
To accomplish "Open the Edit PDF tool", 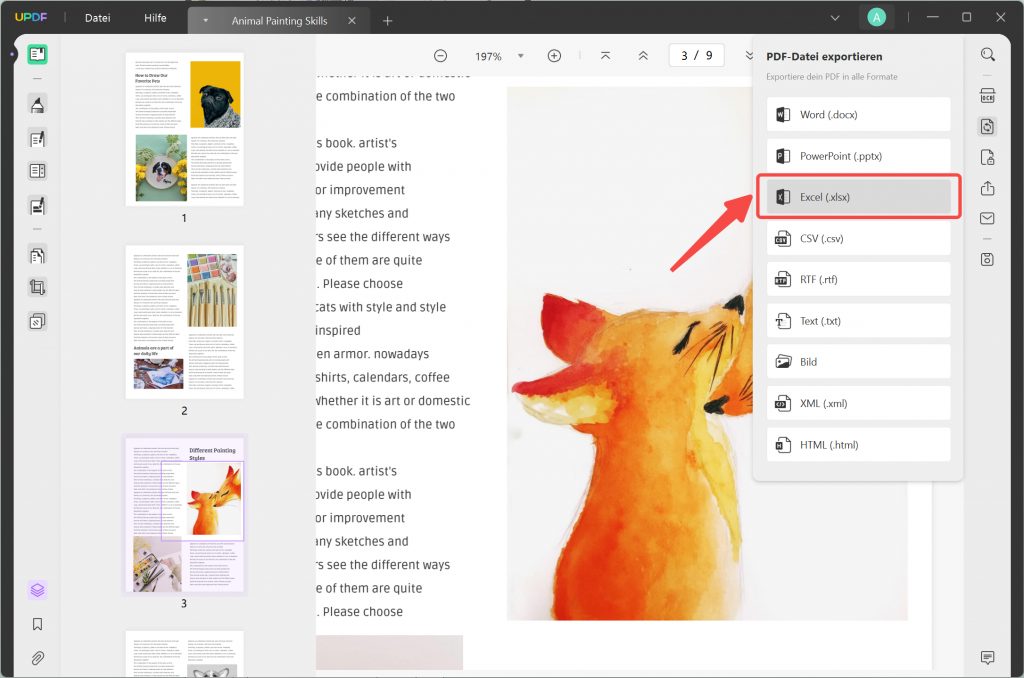I will click(x=37, y=138).
